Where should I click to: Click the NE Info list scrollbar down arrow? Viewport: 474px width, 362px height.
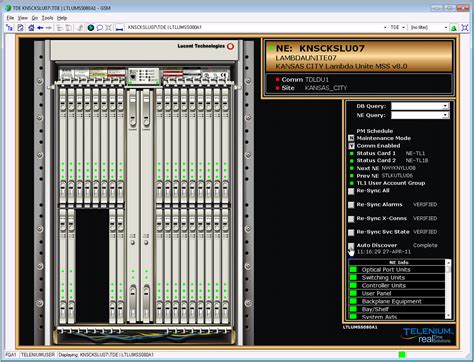[448, 315]
